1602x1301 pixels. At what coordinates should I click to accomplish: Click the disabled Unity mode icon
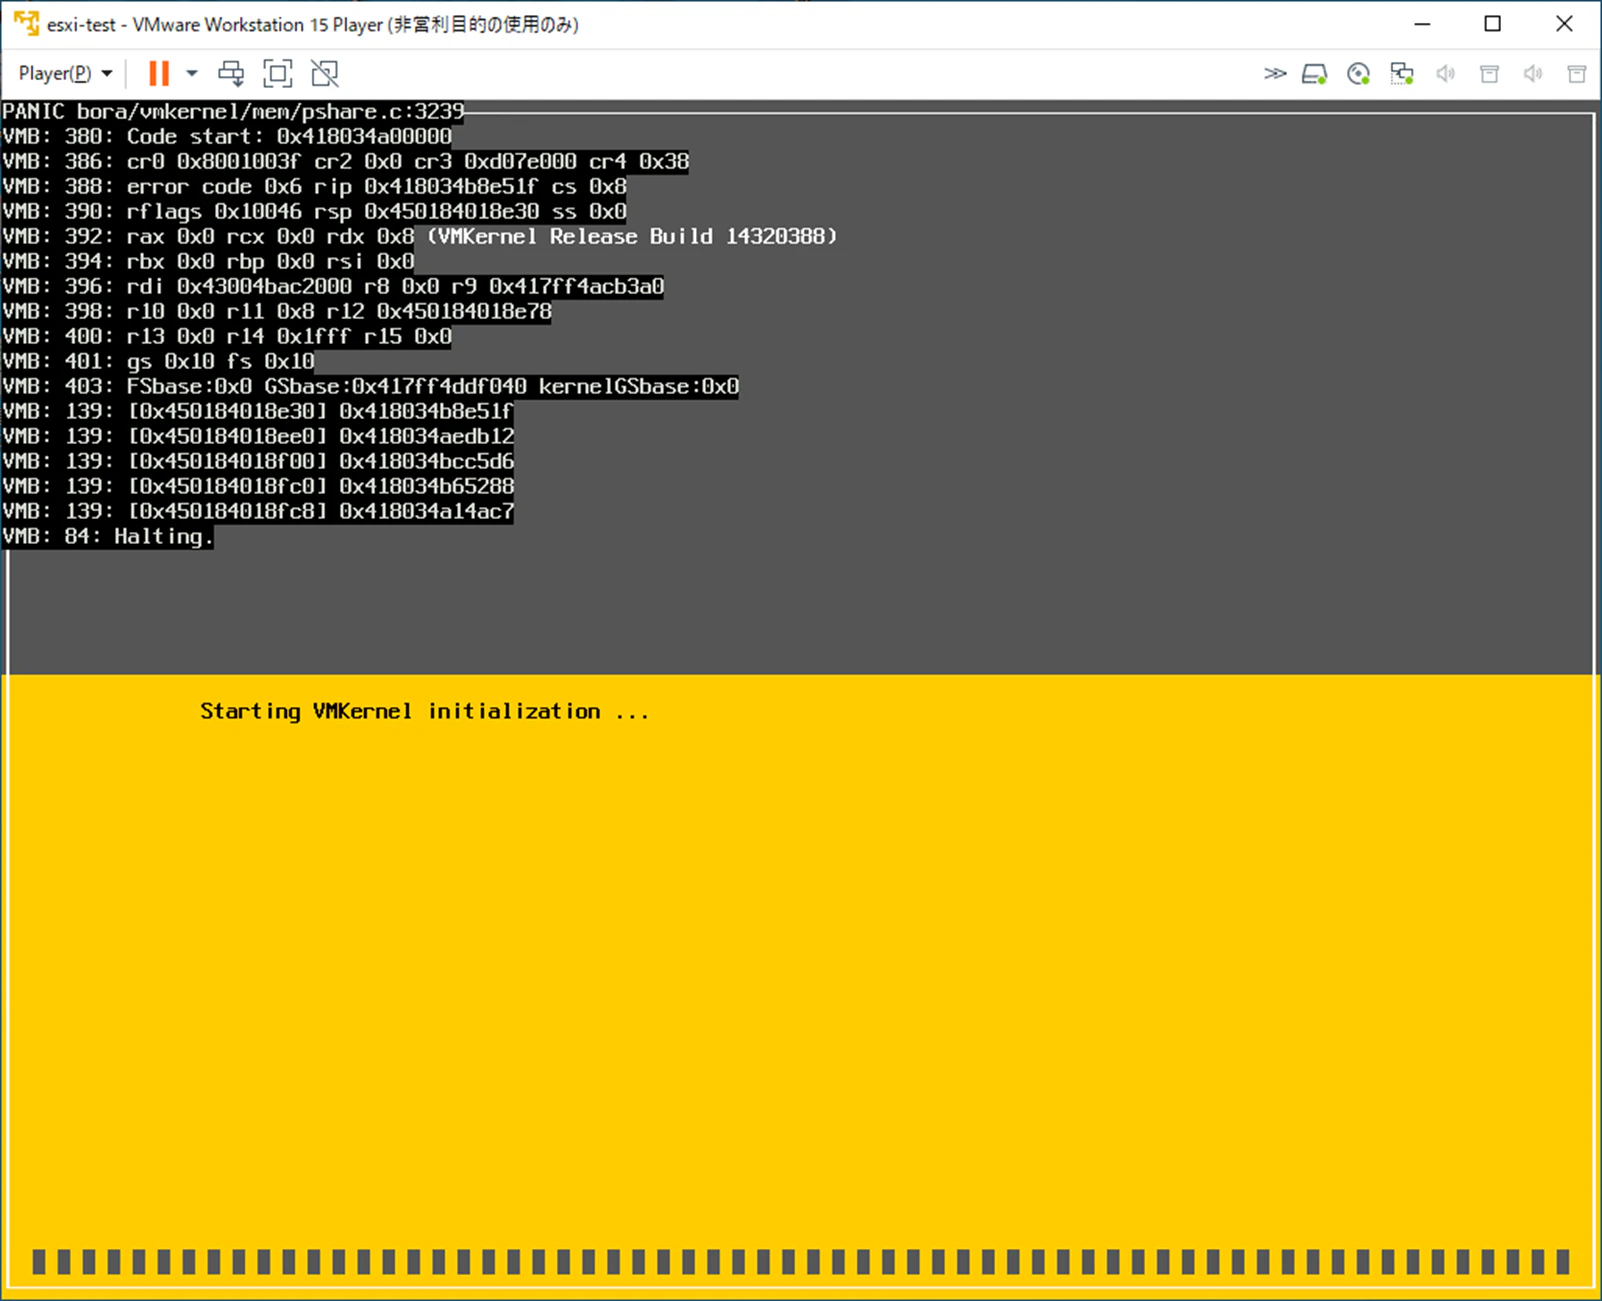point(325,73)
